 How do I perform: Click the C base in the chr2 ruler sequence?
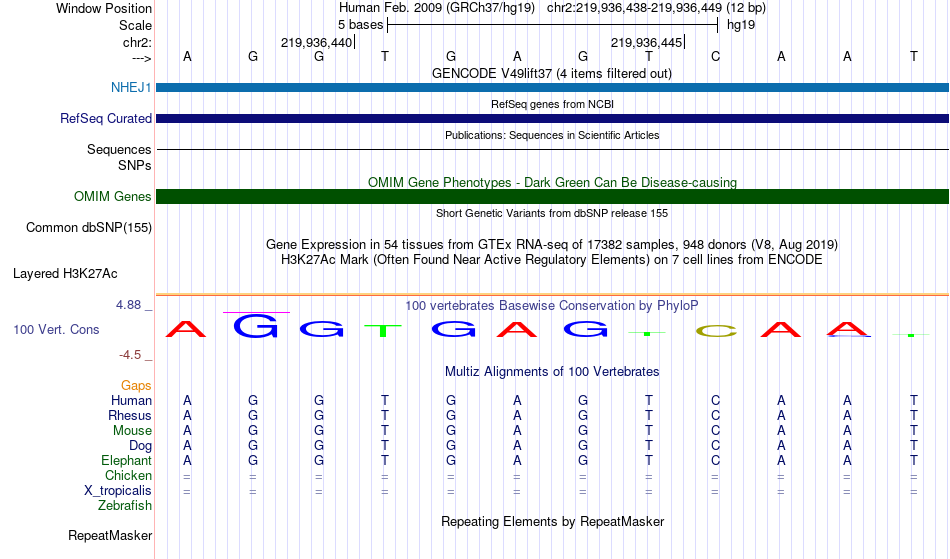pos(716,56)
